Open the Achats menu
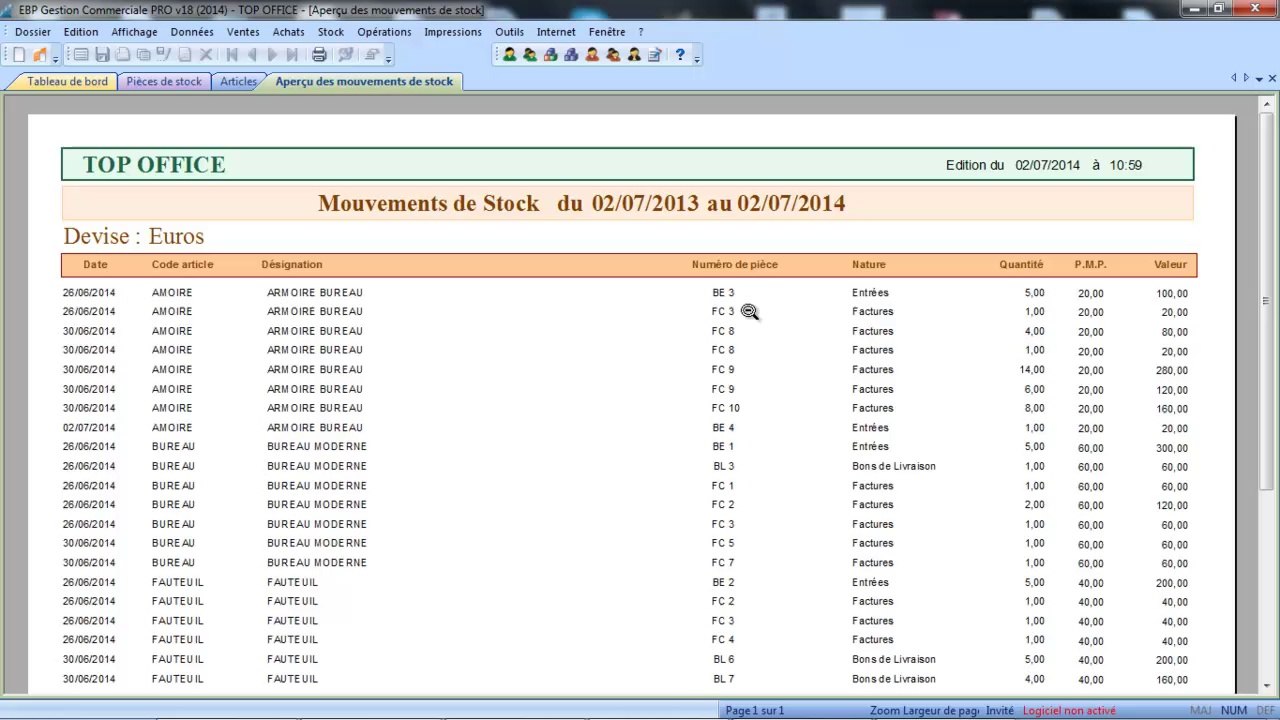The image size is (1280, 720). pyautogui.click(x=289, y=32)
